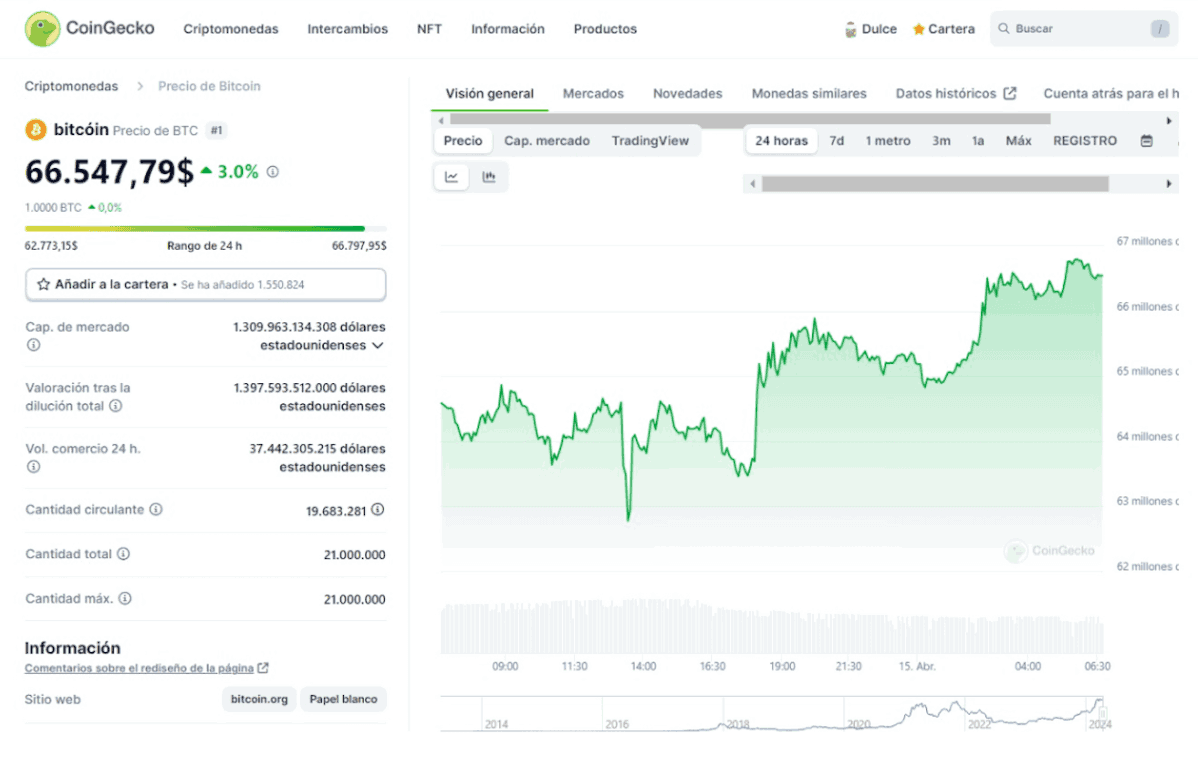
Task: Click the 66.547,79$ price value
Action: pyautogui.click(x=109, y=171)
